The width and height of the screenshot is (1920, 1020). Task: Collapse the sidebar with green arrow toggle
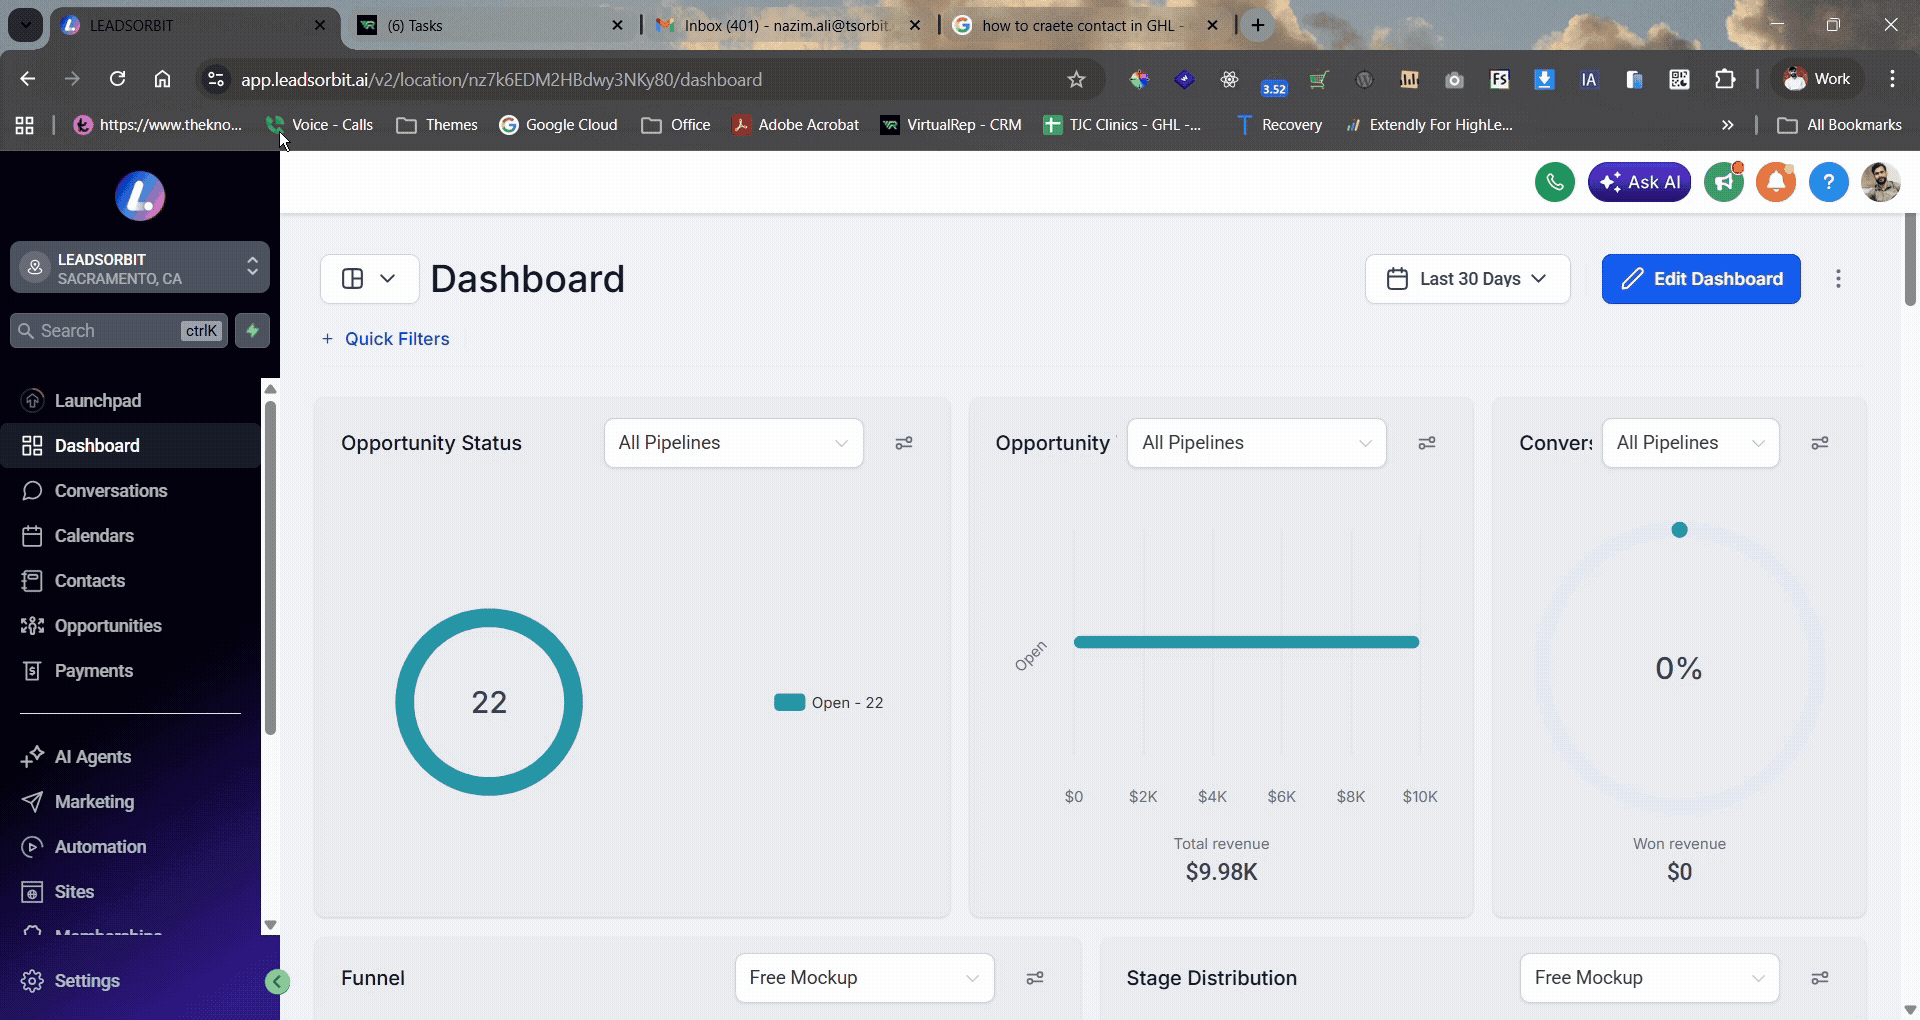click(x=278, y=982)
